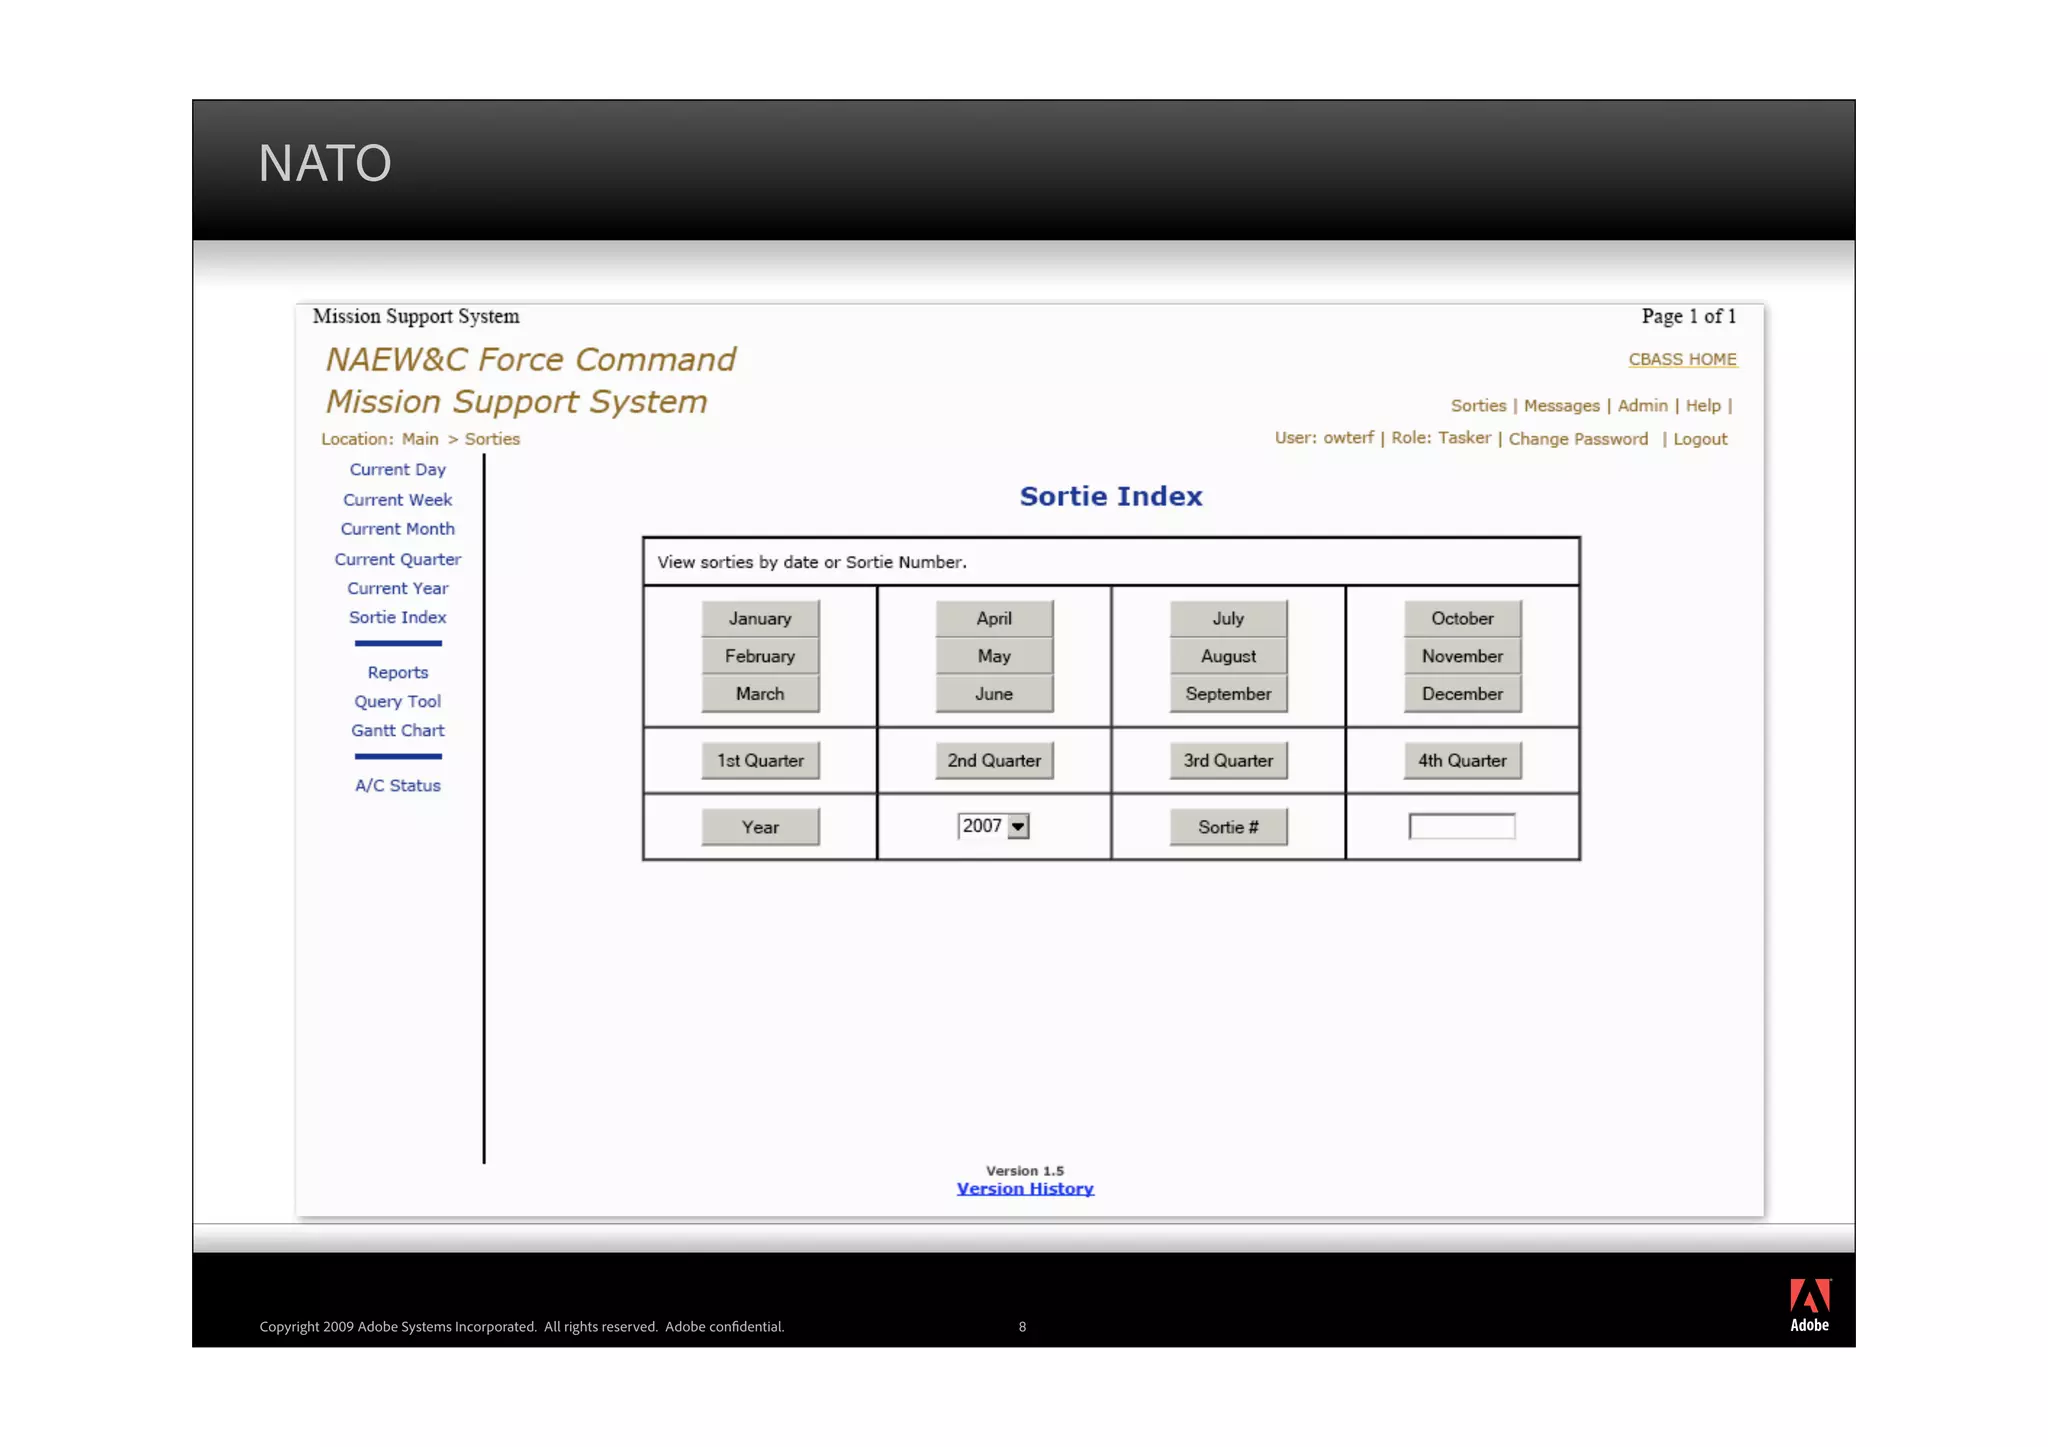Click the January button

[x=760, y=618]
